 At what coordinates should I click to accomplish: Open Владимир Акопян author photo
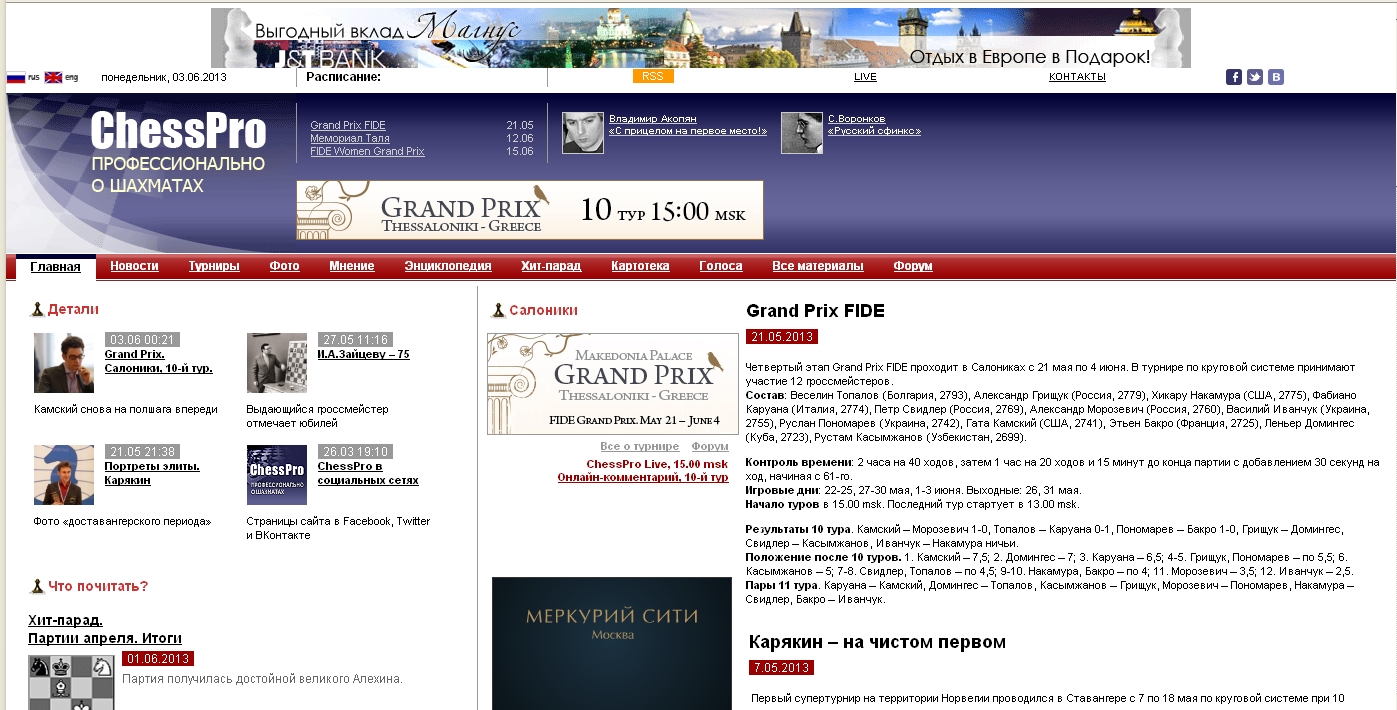(582, 132)
